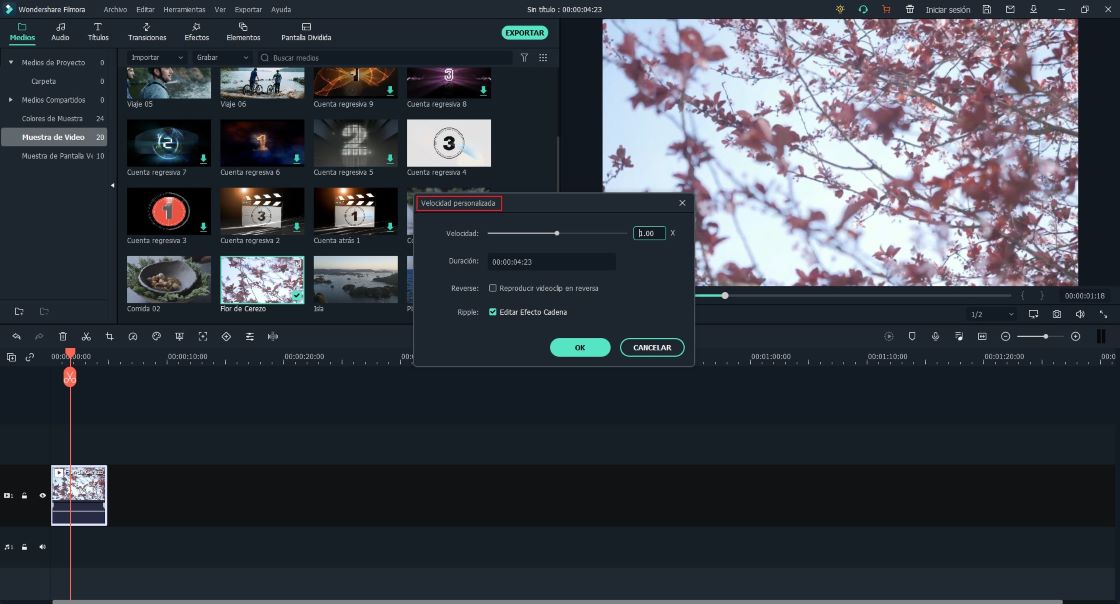Click the render preview icon
Viewport: 1120px width, 604px height.
[x=889, y=336]
